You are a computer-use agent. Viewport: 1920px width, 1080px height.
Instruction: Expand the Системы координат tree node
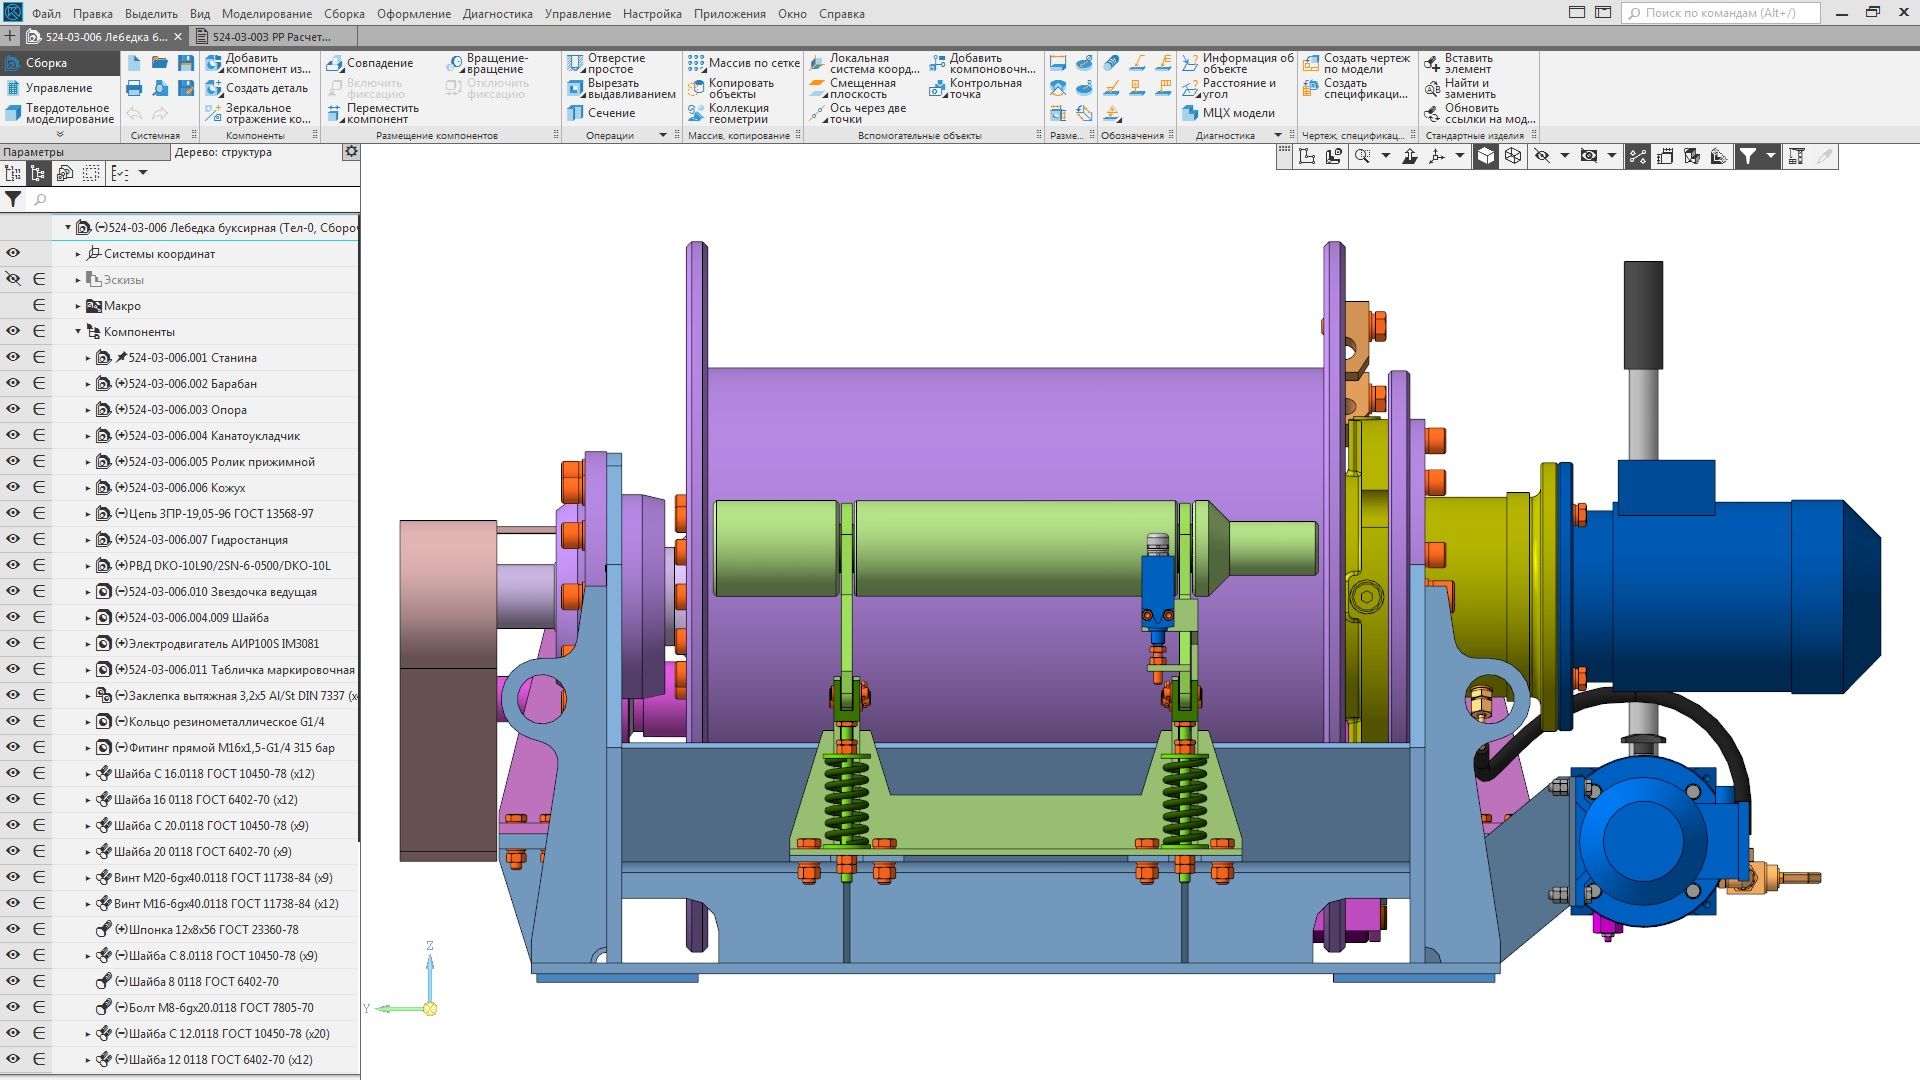[x=78, y=254]
